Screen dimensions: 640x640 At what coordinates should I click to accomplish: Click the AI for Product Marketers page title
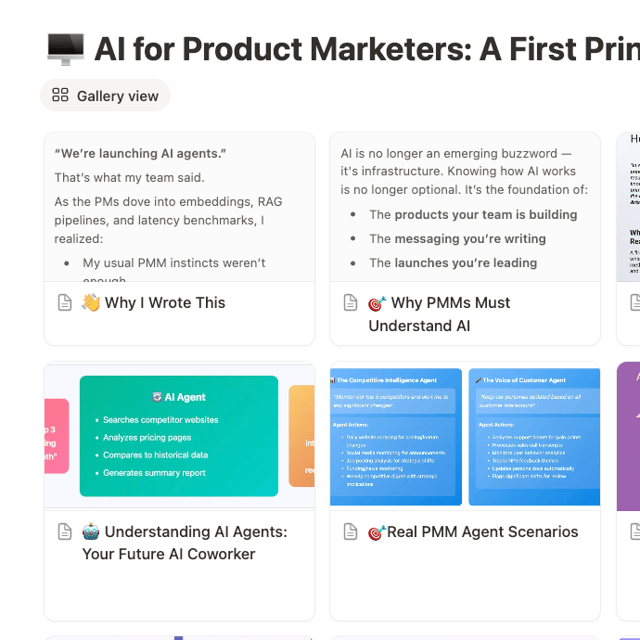pyautogui.click(x=367, y=49)
